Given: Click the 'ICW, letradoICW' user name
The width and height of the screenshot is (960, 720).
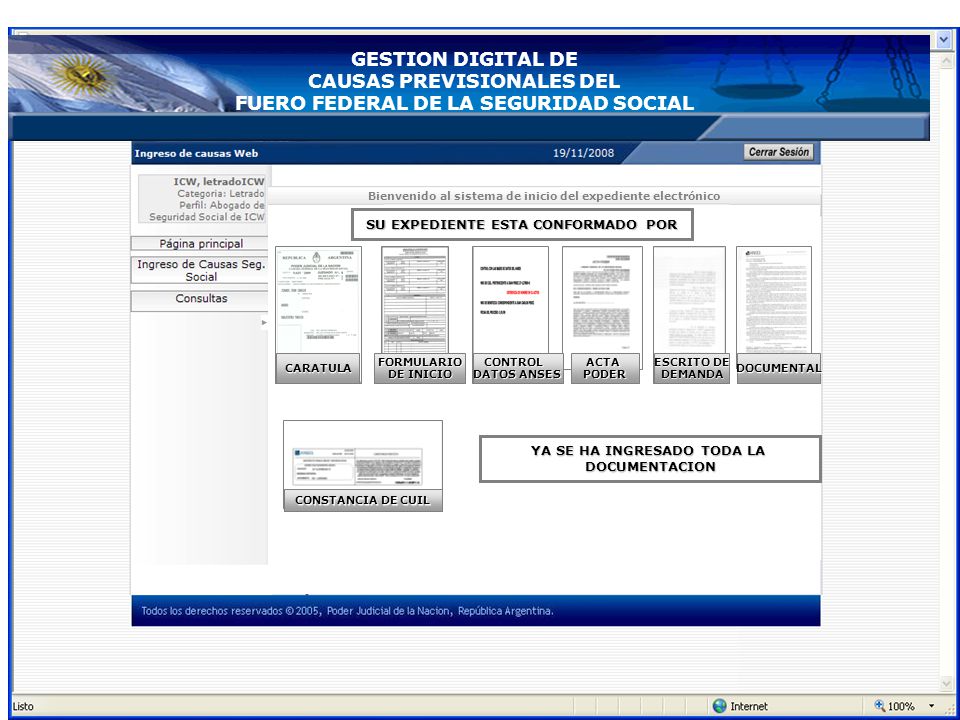Looking at the screenshot, I should 219,182.
